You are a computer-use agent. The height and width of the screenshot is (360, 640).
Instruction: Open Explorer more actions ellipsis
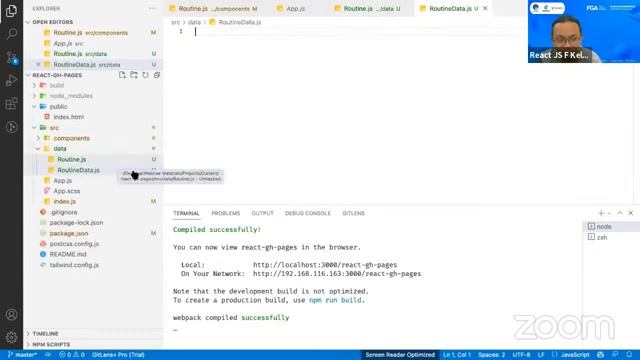coord(152,8)
